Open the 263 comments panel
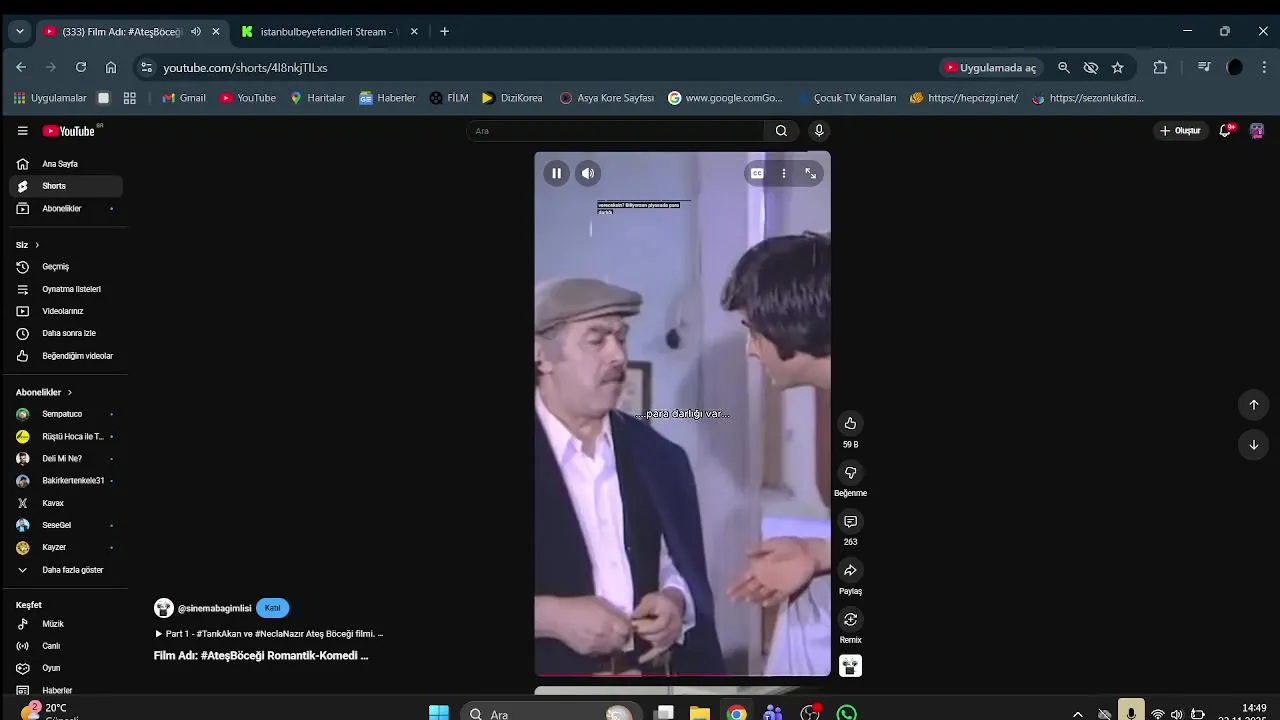This screenshot has width=1280, height=720. [850, 521]
